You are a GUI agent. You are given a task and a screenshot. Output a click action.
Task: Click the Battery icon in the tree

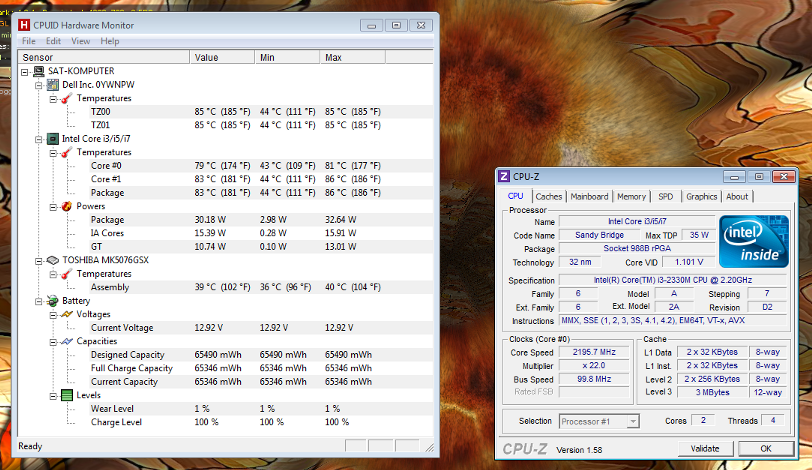[x=53, y=301]
